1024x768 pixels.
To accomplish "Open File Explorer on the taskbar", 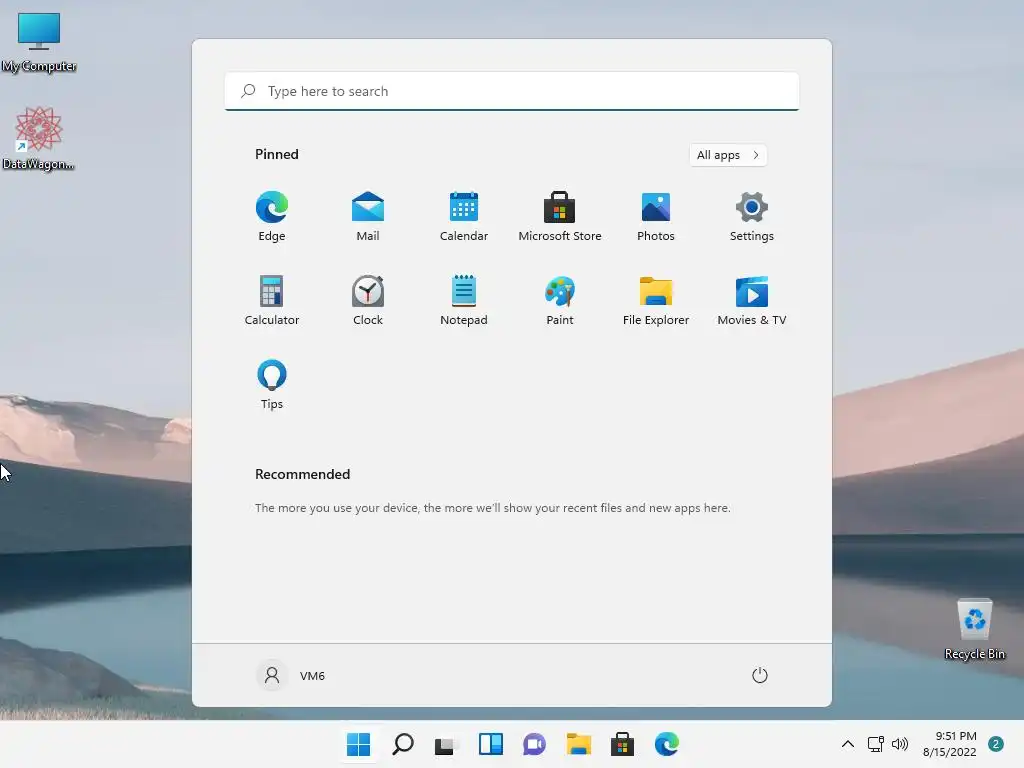I will pyautogui.click(x=579, y=744).
